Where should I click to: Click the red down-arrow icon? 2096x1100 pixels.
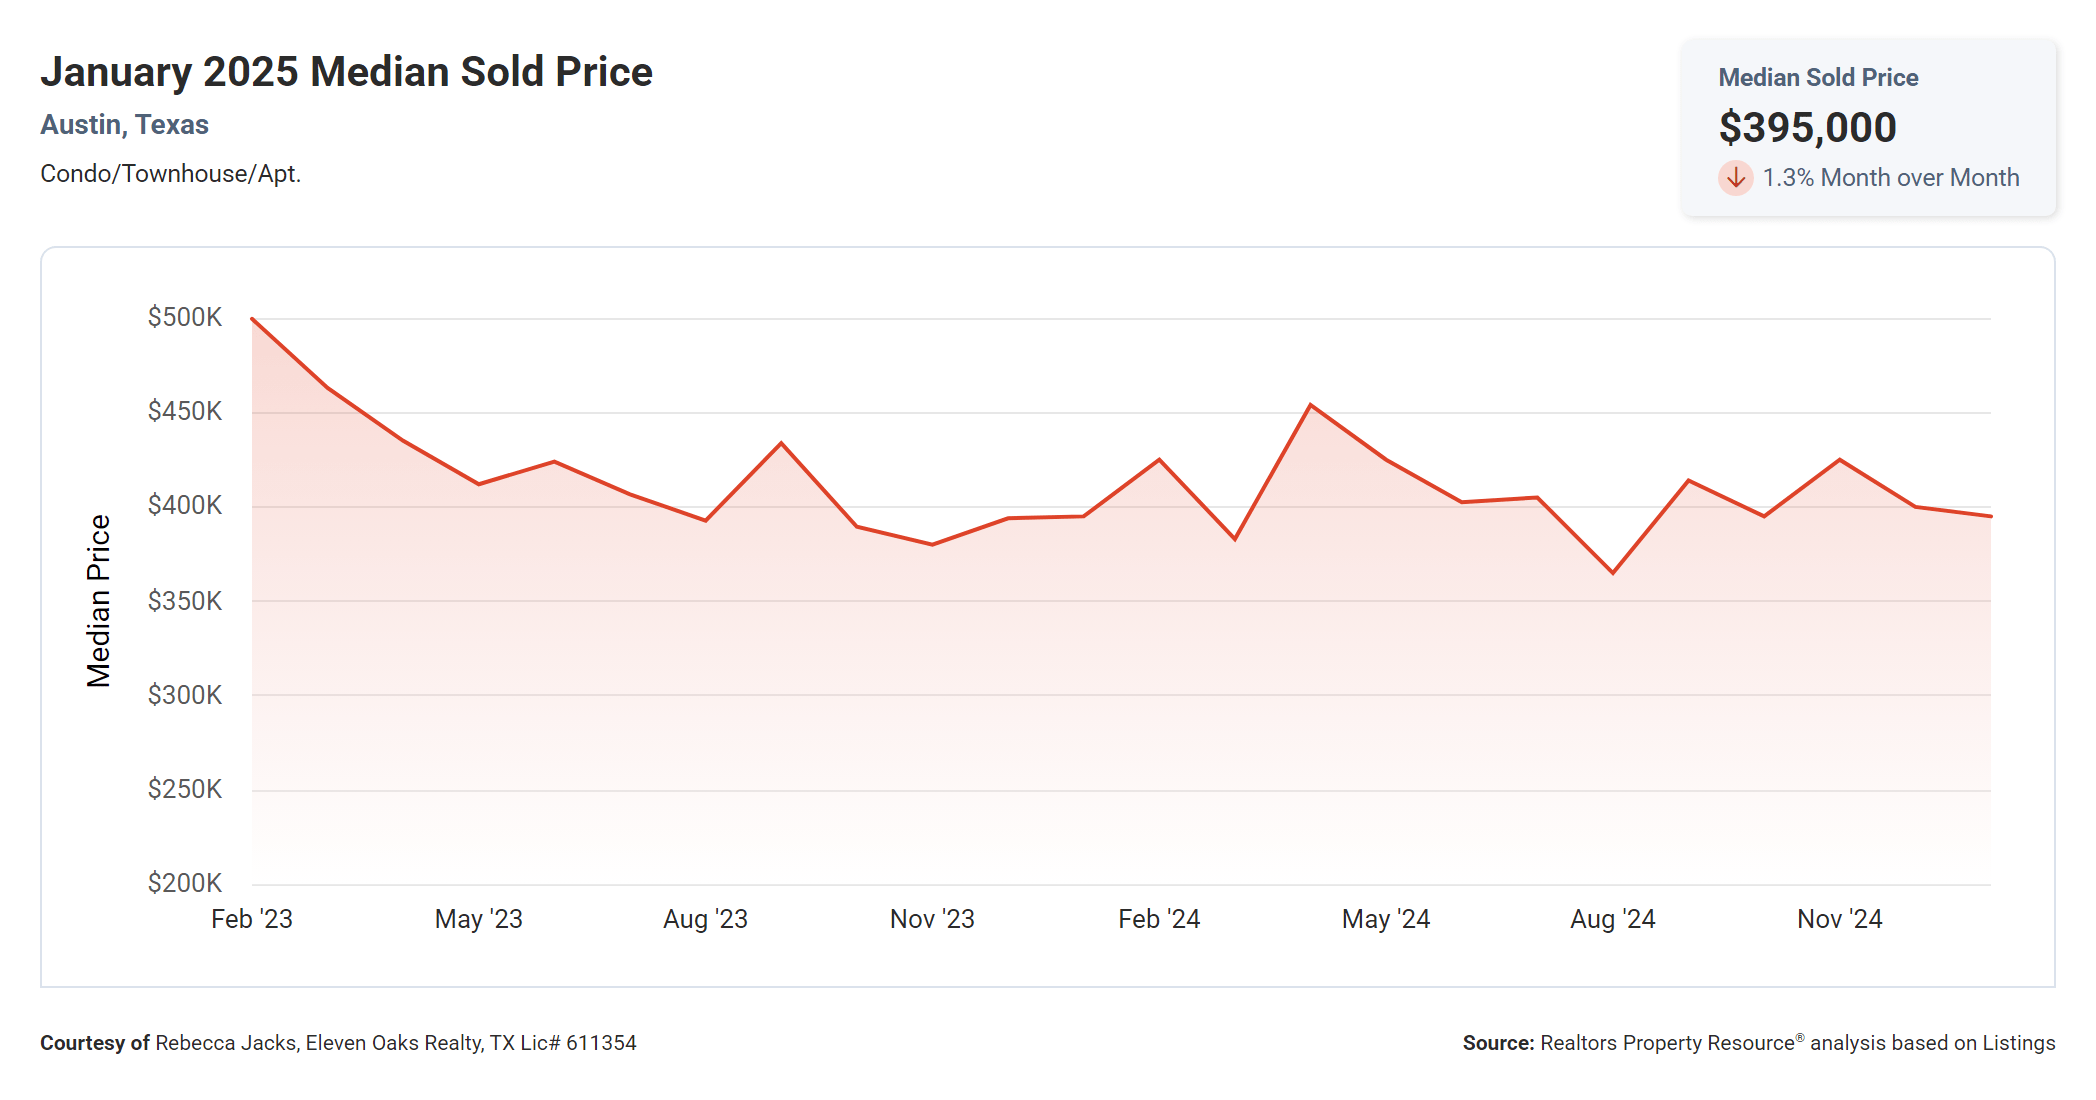click(1735, 178)
